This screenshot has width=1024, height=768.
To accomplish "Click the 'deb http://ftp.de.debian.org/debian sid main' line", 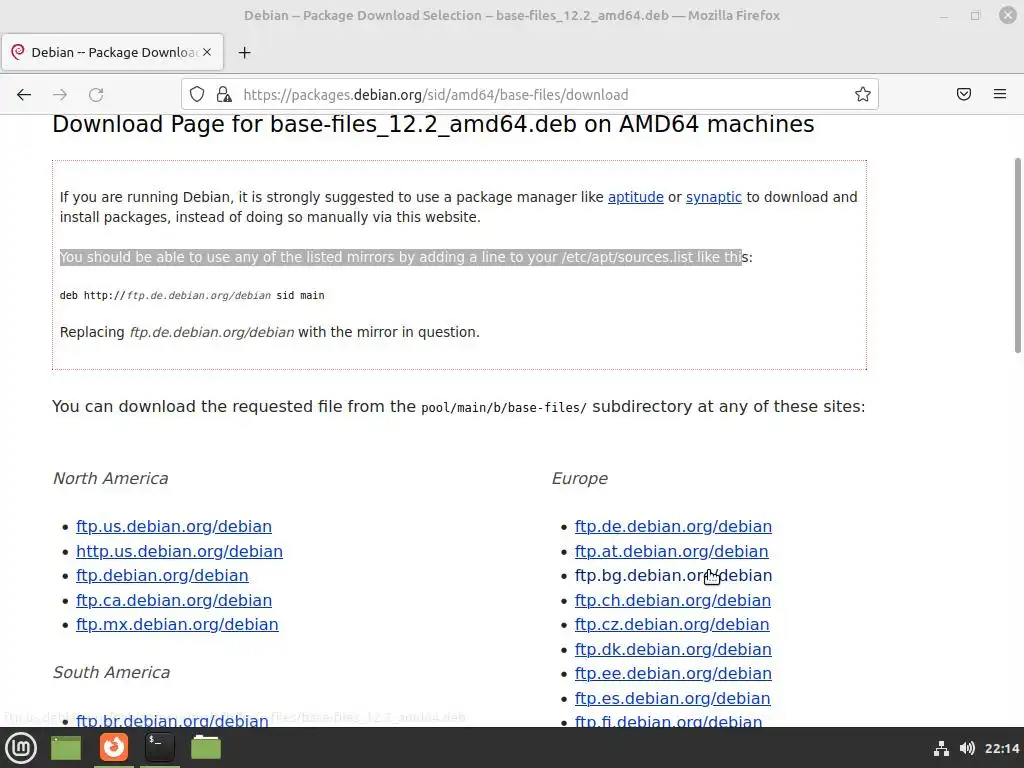I will click(x=192, y=295).
